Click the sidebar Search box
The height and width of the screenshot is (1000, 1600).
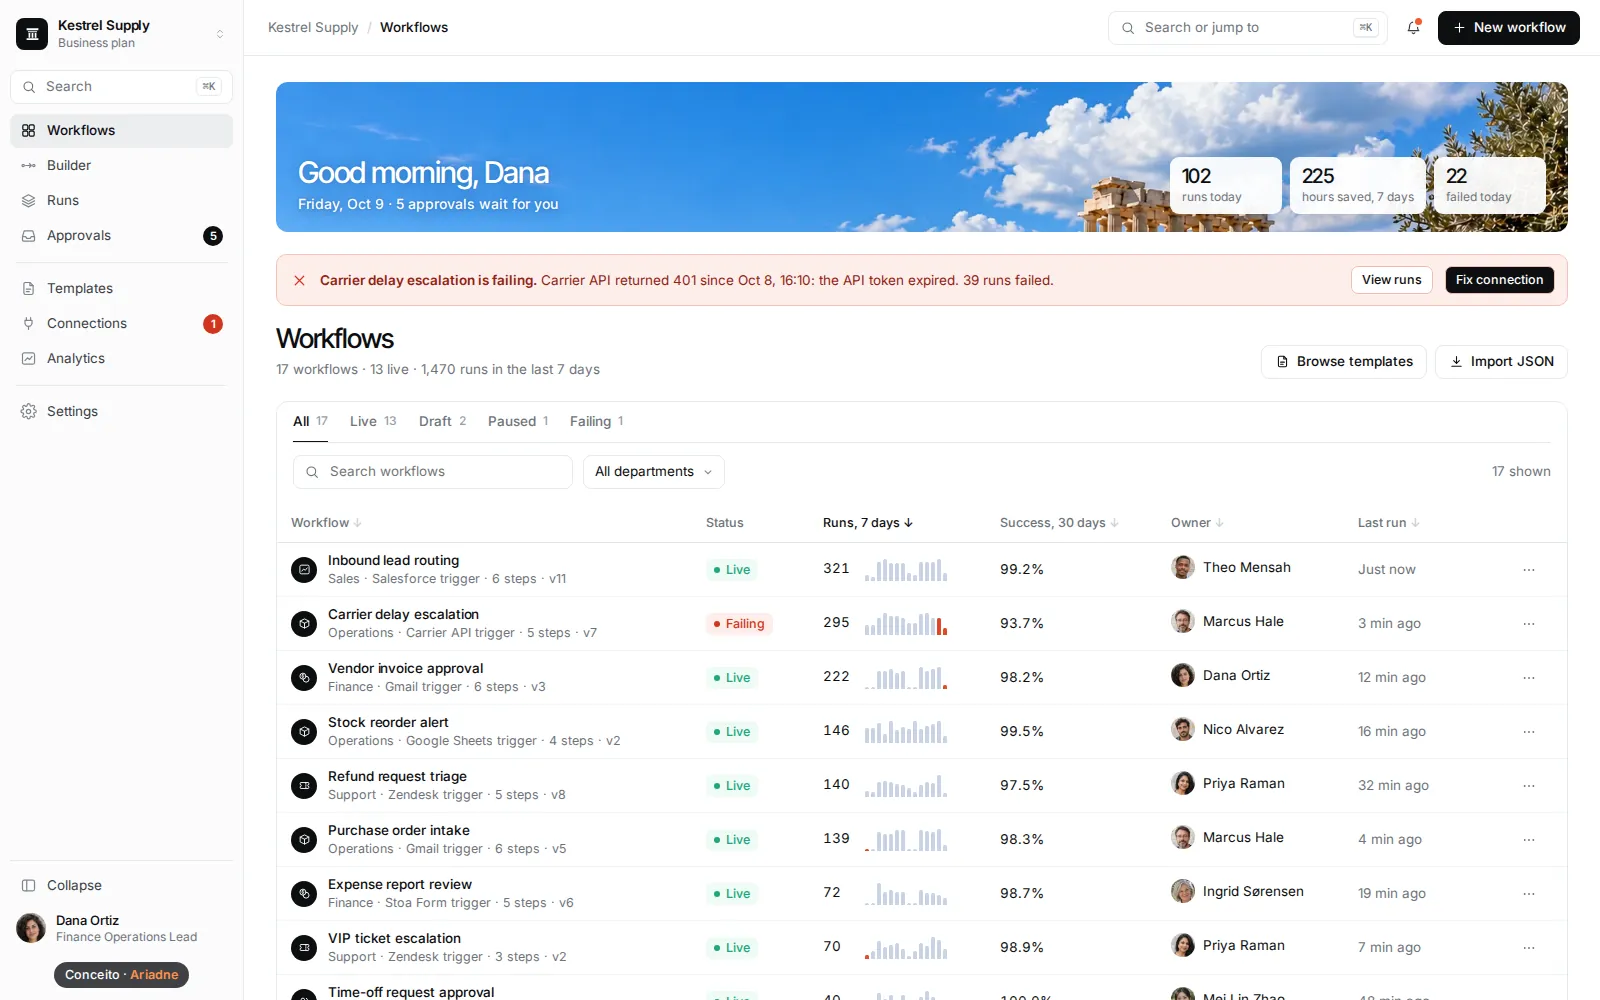[x=121, y=87]
